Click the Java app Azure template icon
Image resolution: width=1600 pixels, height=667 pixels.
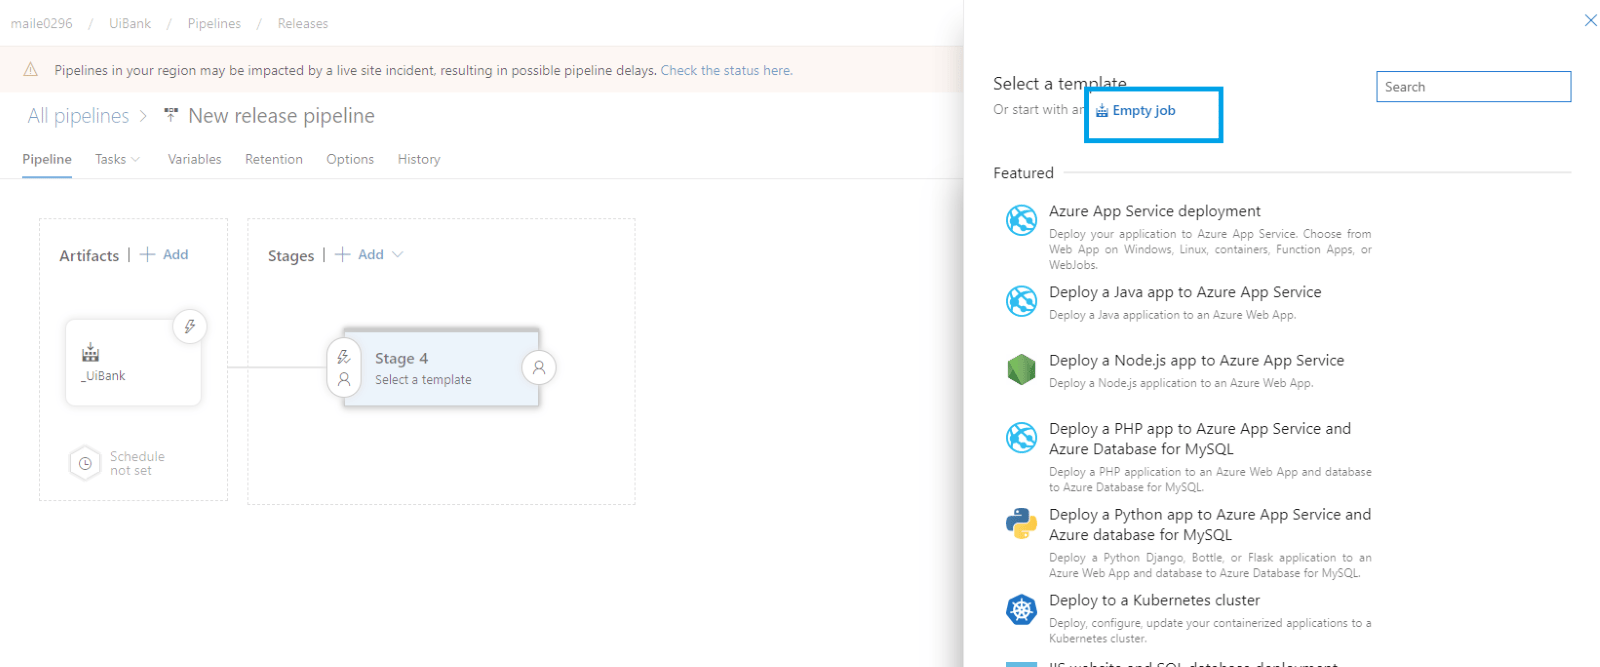pos(1021,300)
